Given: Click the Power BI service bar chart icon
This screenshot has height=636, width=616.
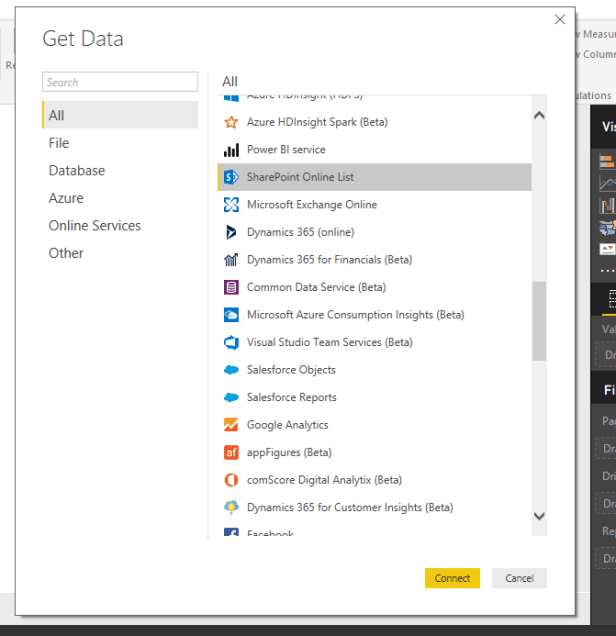Looking at the screenshot, I should 231,150.
